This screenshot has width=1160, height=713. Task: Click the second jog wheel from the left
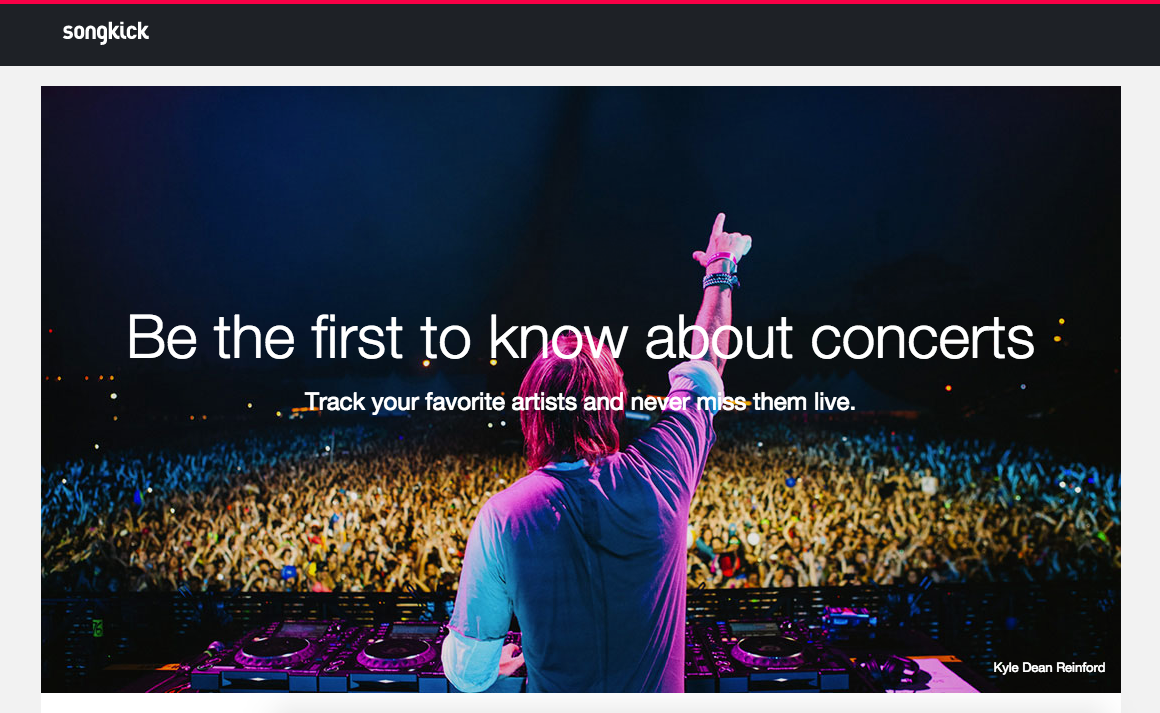[397, 652]
